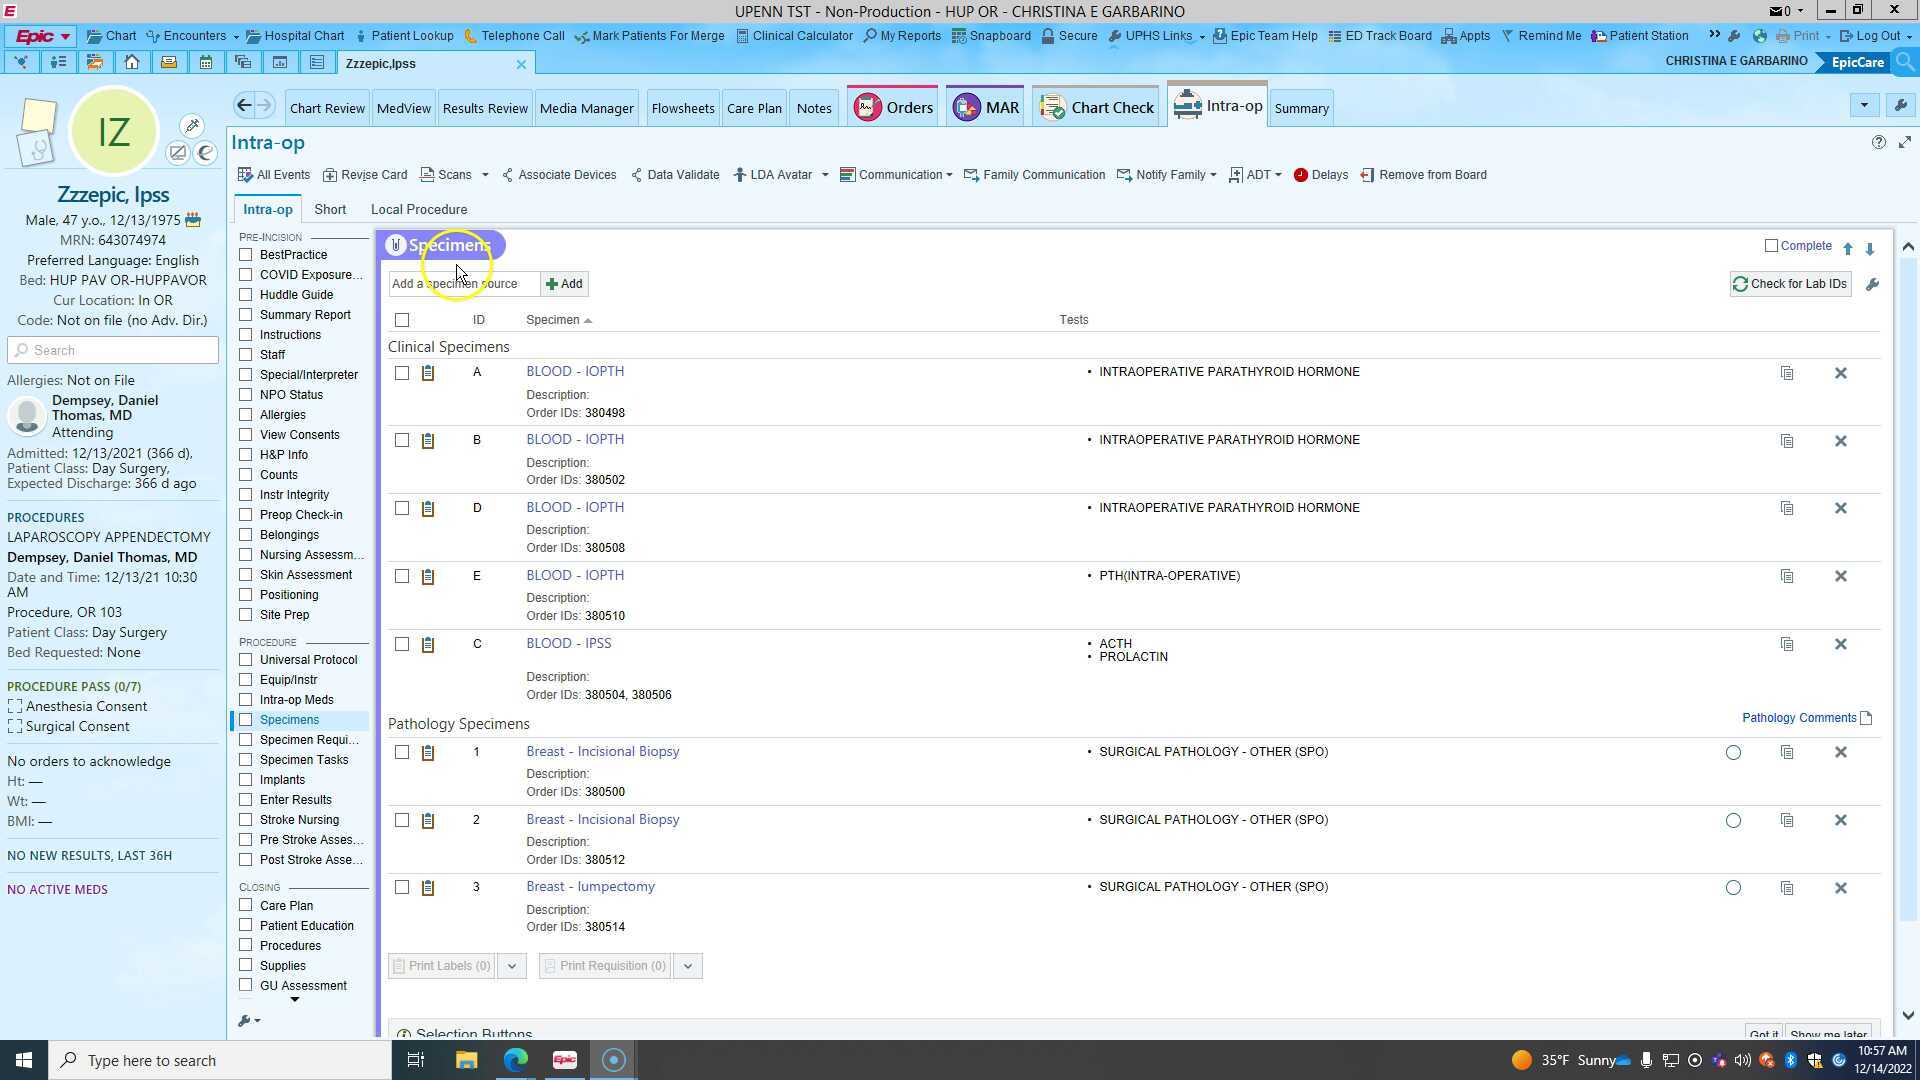
Task: Open the Chart Review tab
Action: (x=327, y=108)
